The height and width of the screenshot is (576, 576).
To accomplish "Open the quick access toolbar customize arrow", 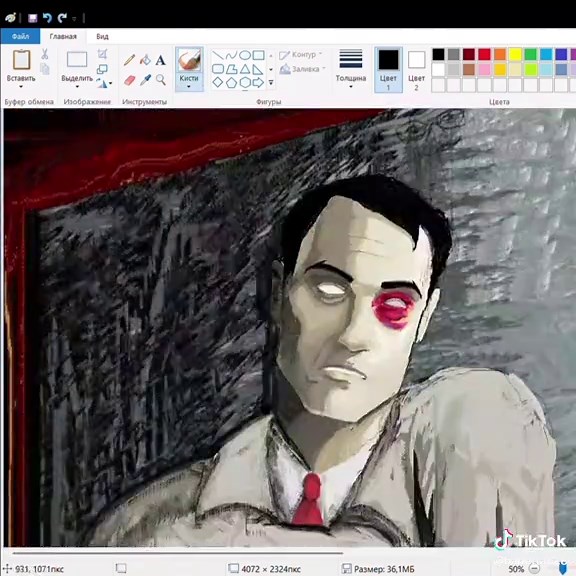I will (x=74, y=18).
